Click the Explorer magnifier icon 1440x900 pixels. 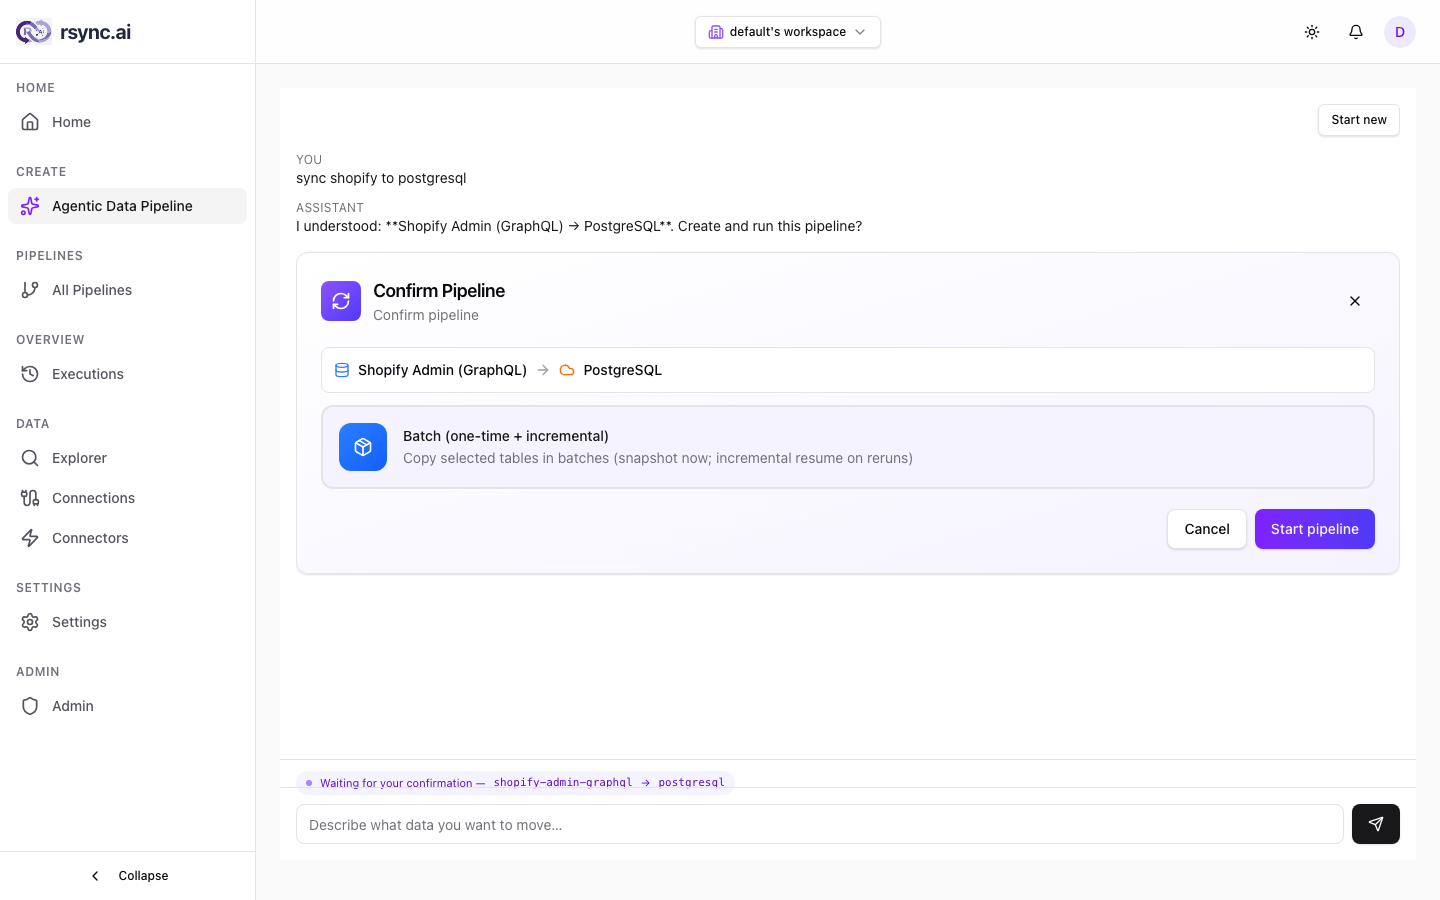[30, 458]
